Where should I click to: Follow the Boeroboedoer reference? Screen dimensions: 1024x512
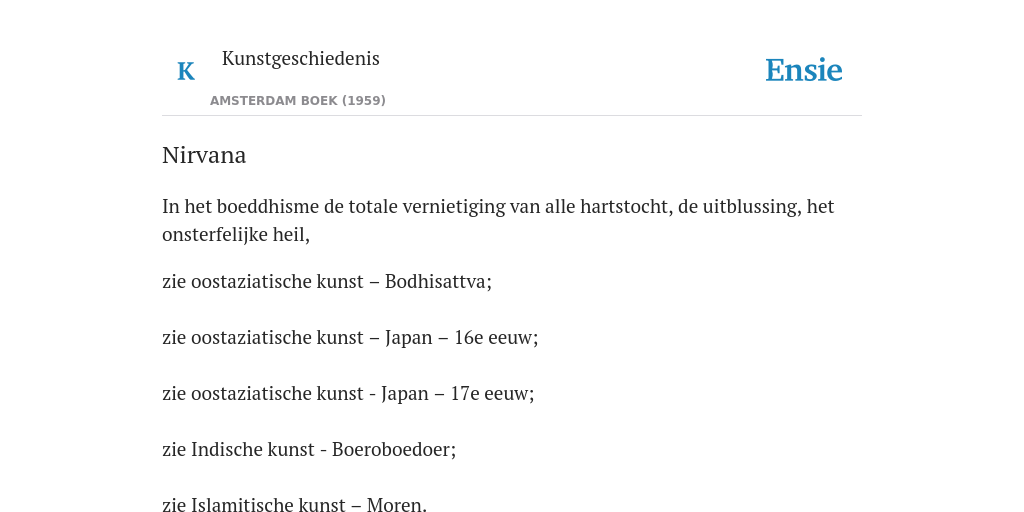(392, 449)
